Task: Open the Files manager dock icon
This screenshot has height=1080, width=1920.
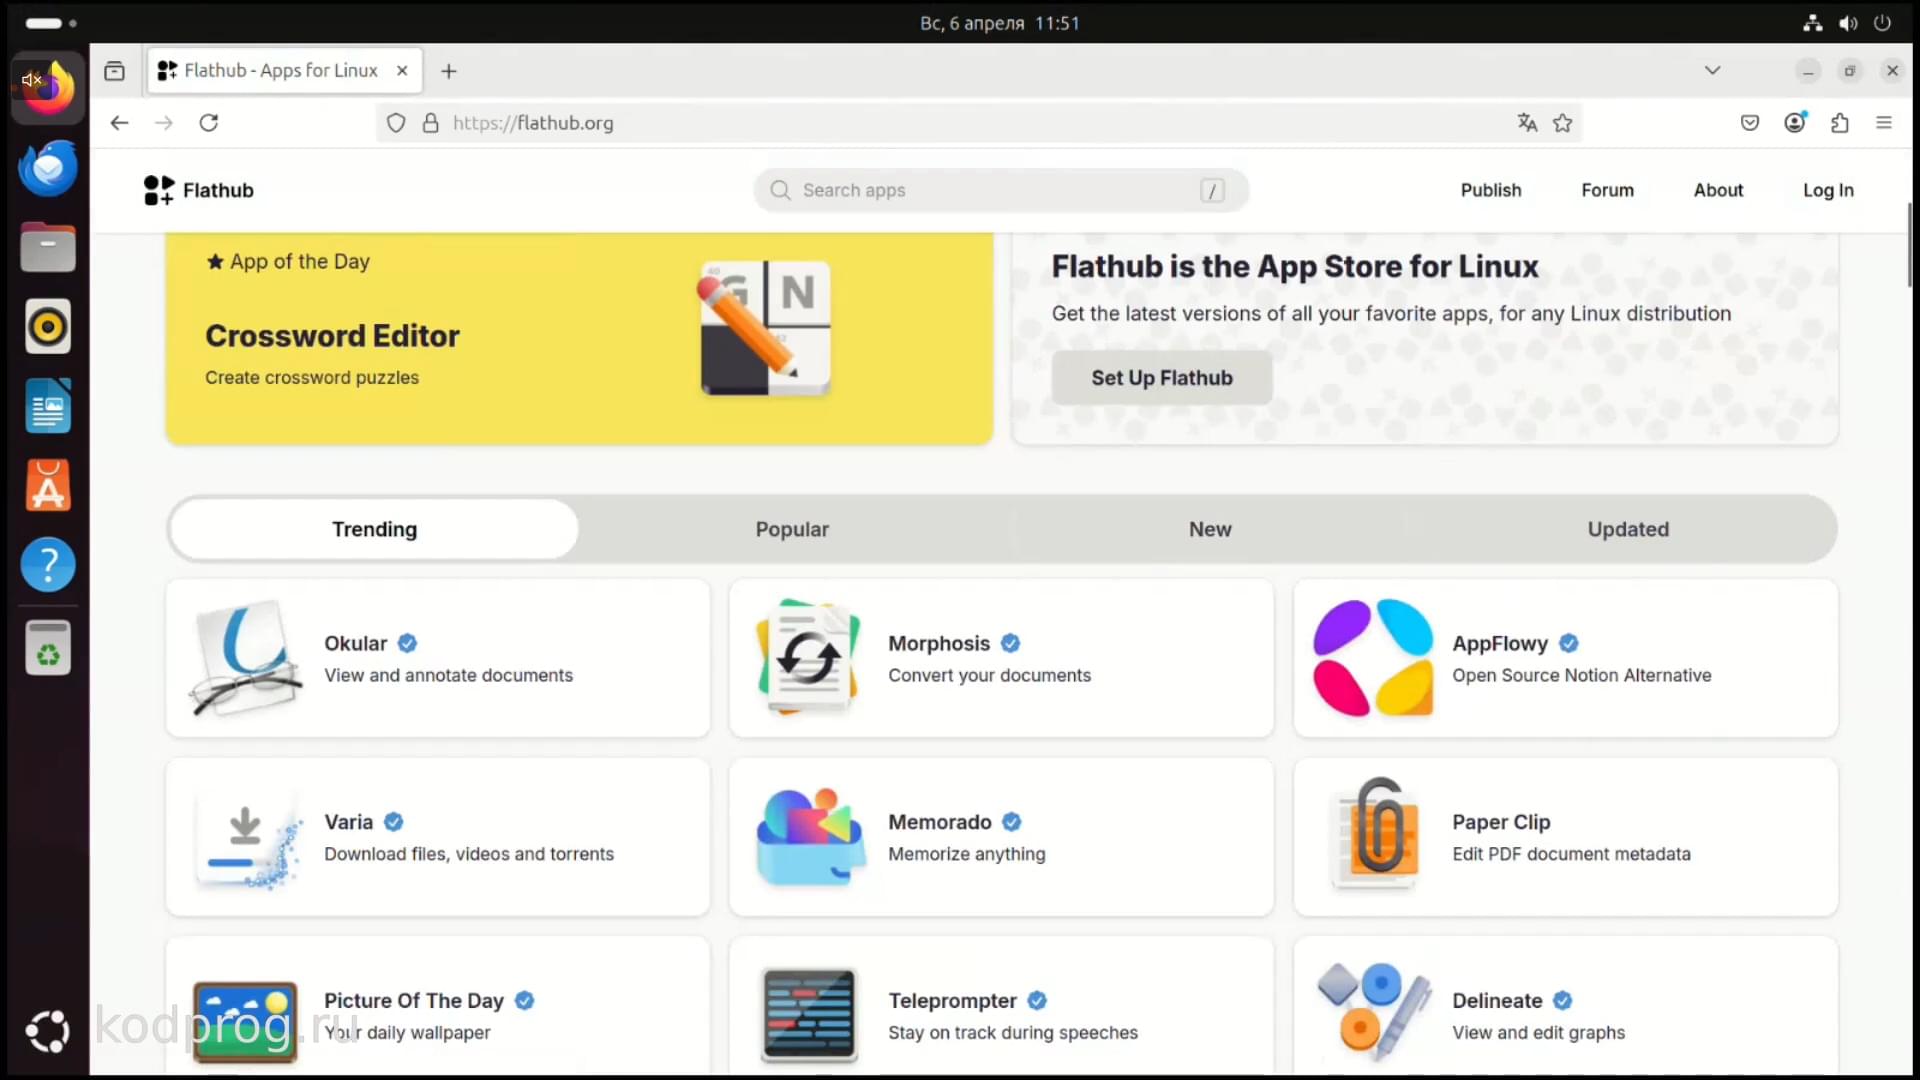Action: click(47, 247)
